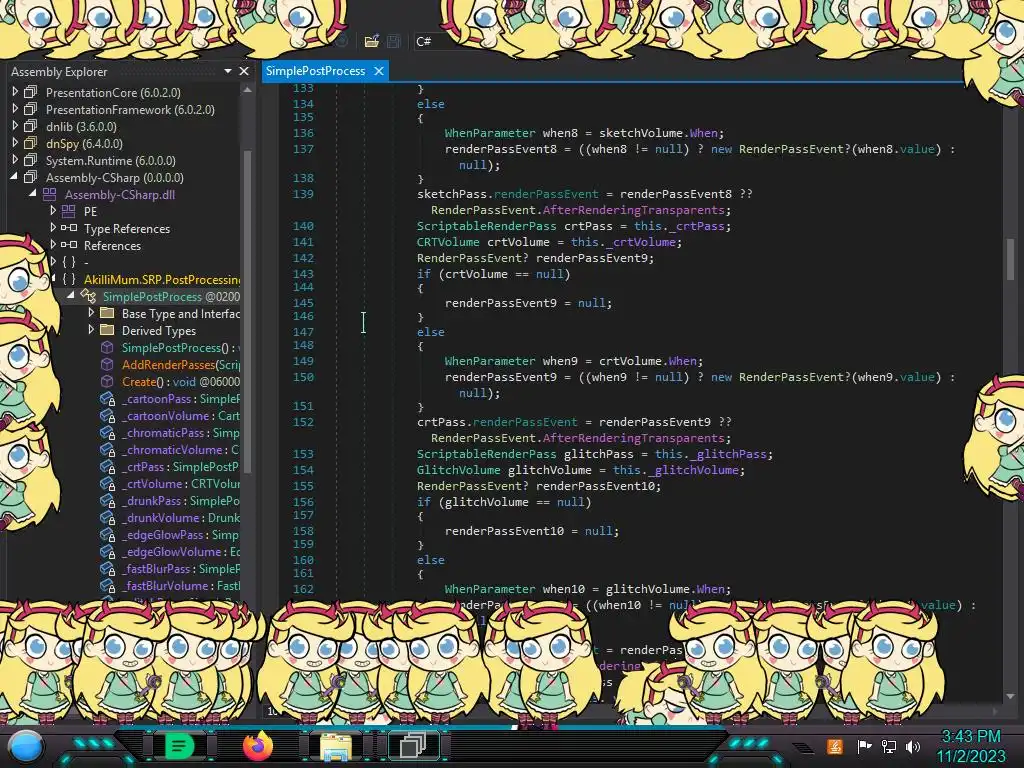Click the SimplePostProcess class icon

tap(88, 296)
